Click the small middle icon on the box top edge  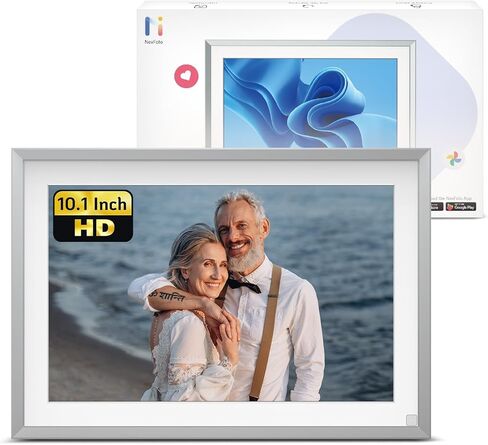pos(307,4)
